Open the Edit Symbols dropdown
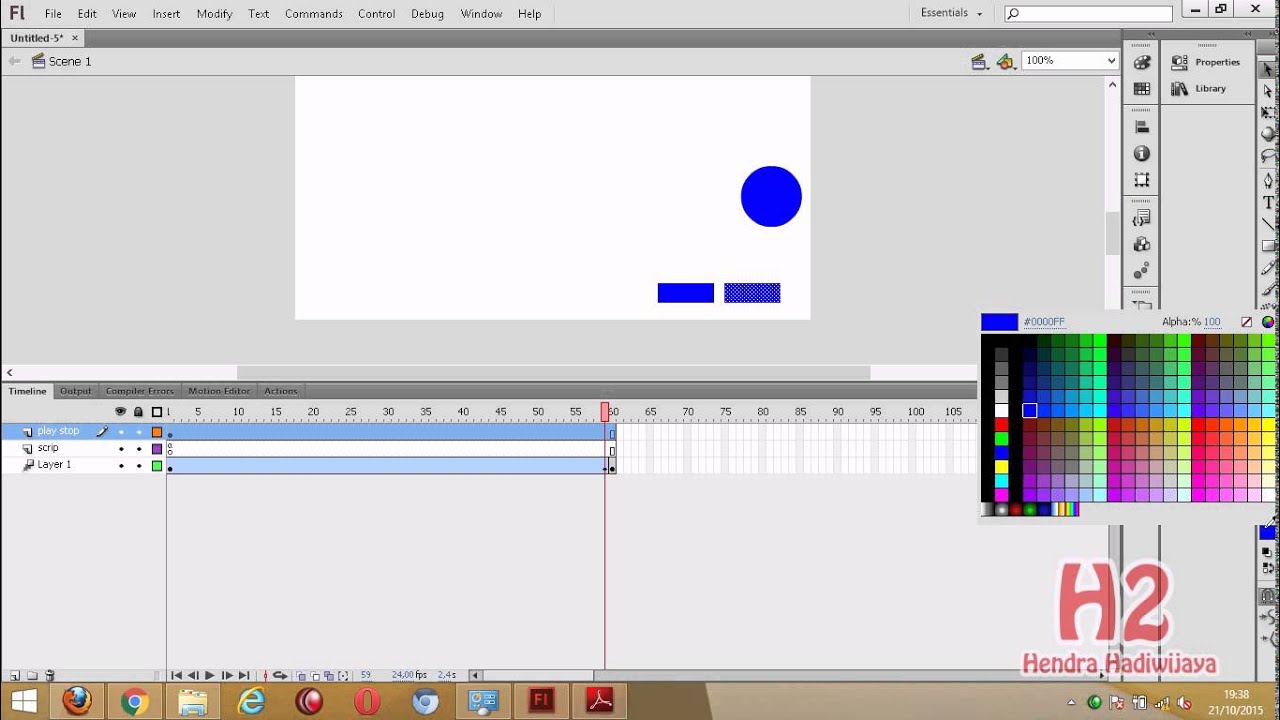This screenshot has height=720, width=1280. (1007, 62)
